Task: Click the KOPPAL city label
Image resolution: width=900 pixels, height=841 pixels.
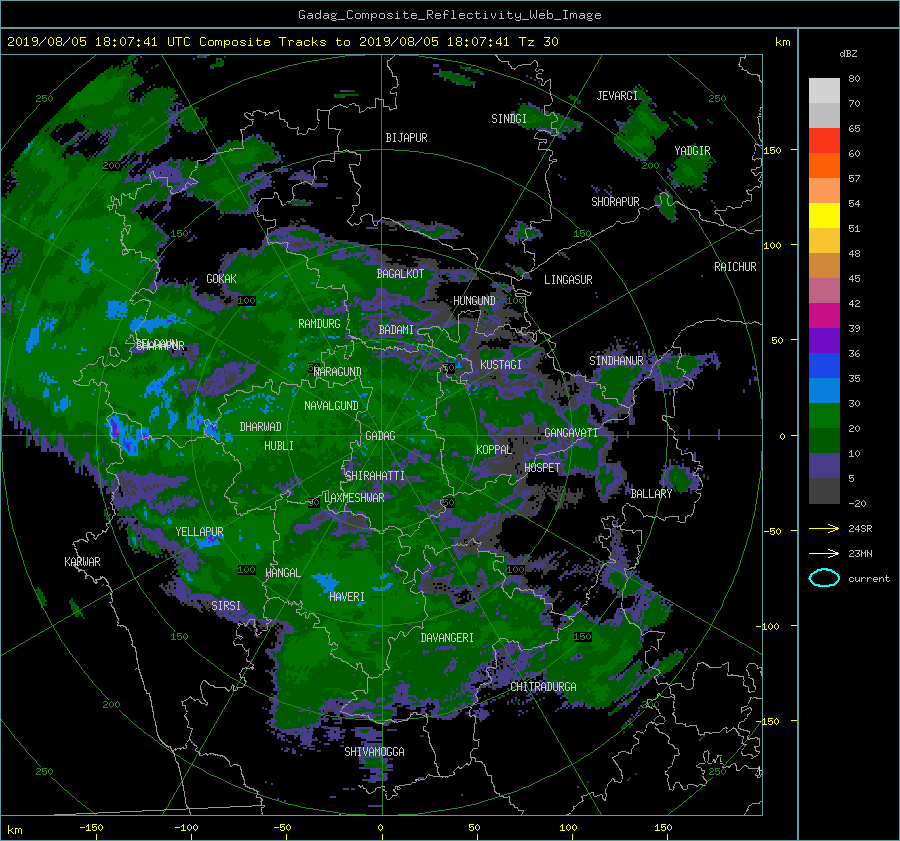Action: tap(494, 450)
